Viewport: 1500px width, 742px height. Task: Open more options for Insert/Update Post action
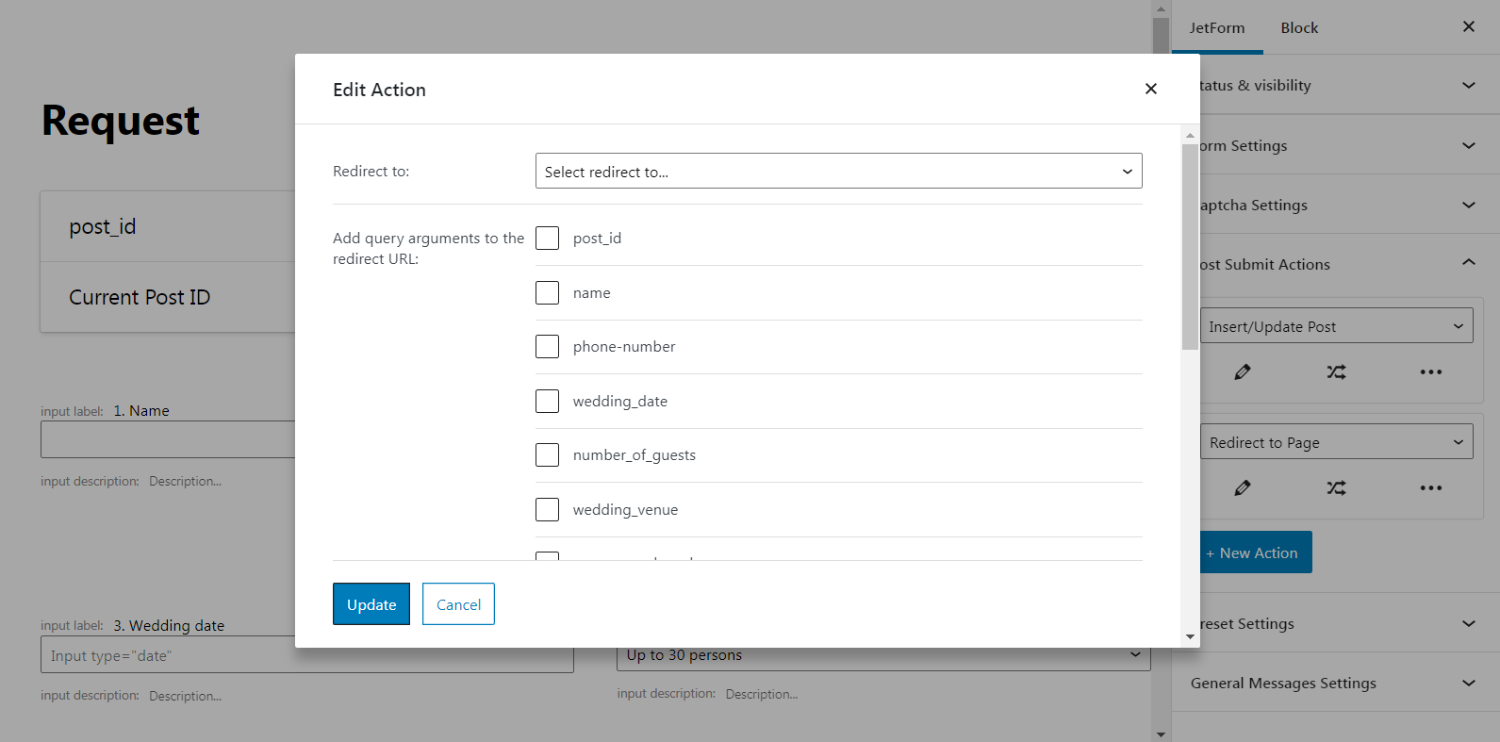(x=1430, y=371)
